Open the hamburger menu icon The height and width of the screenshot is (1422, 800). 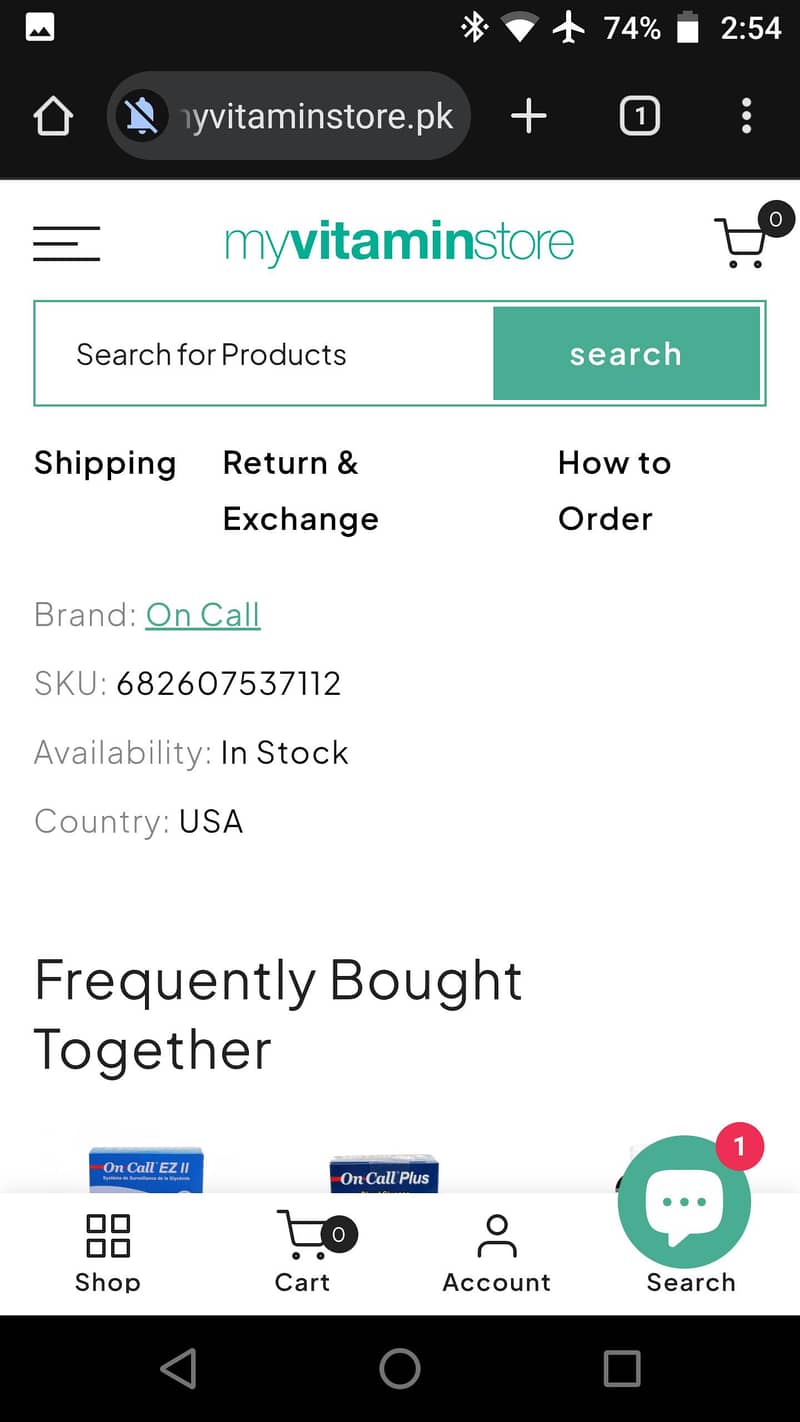[66, 243]
